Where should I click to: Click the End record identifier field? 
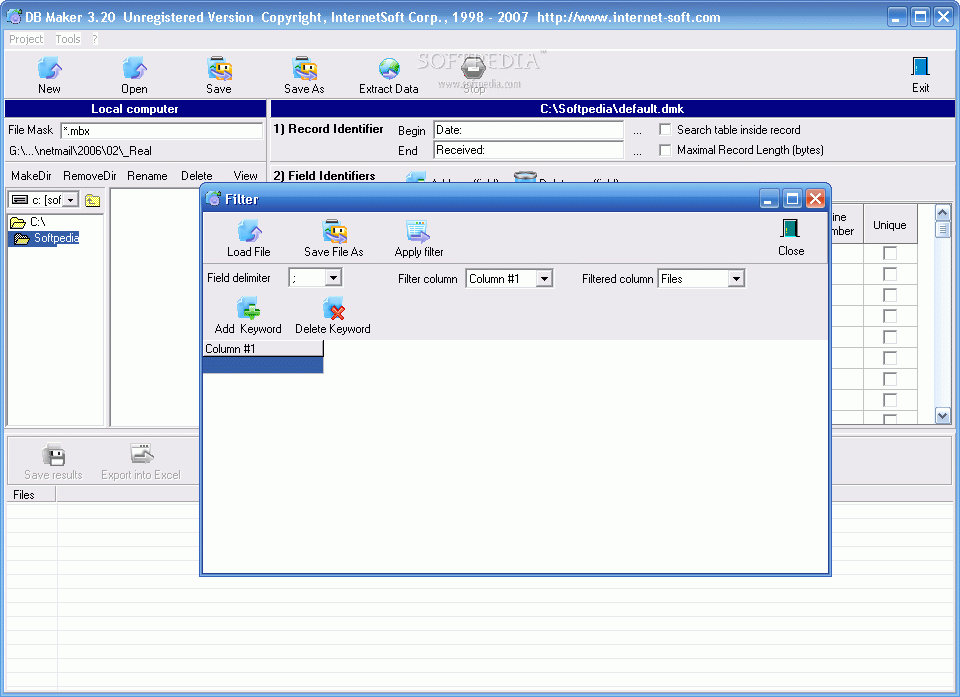(528, 150)
